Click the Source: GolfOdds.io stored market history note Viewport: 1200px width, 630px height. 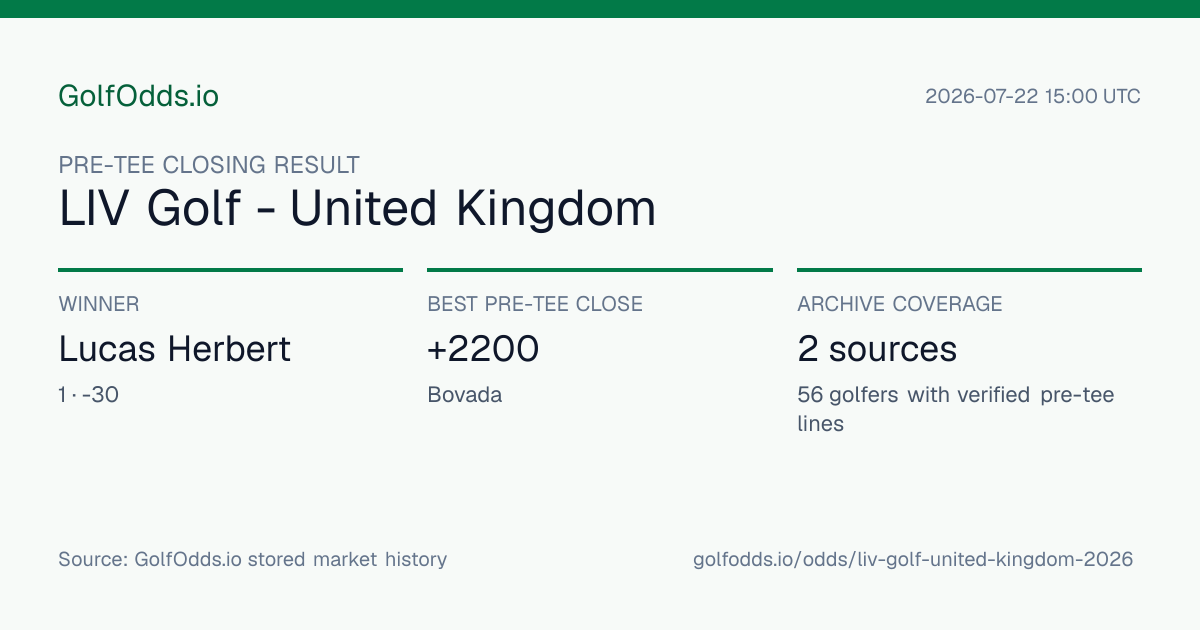(253, 559)
